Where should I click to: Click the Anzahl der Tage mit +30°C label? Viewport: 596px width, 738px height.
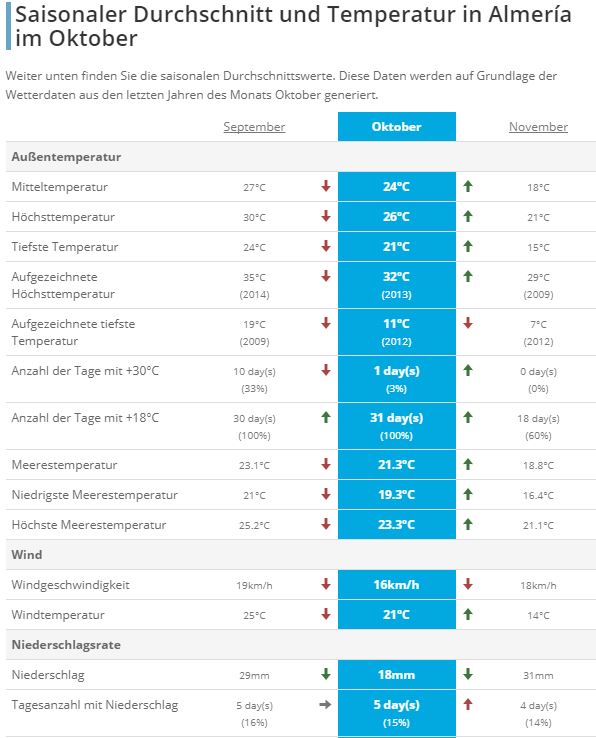(x=85, y=371)
